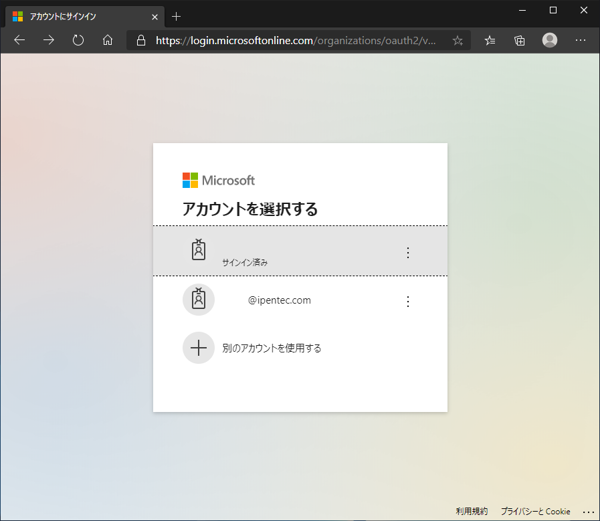Click the plus icon for another account

[199, 348]
